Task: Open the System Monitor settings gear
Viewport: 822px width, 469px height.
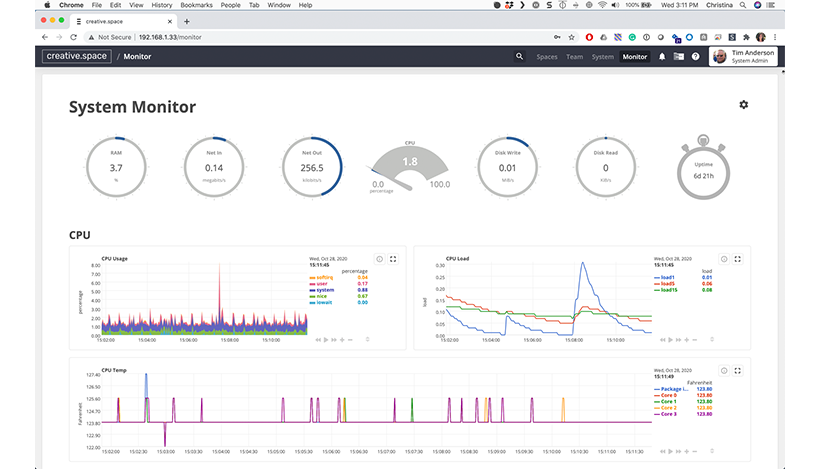Action: 743,105
